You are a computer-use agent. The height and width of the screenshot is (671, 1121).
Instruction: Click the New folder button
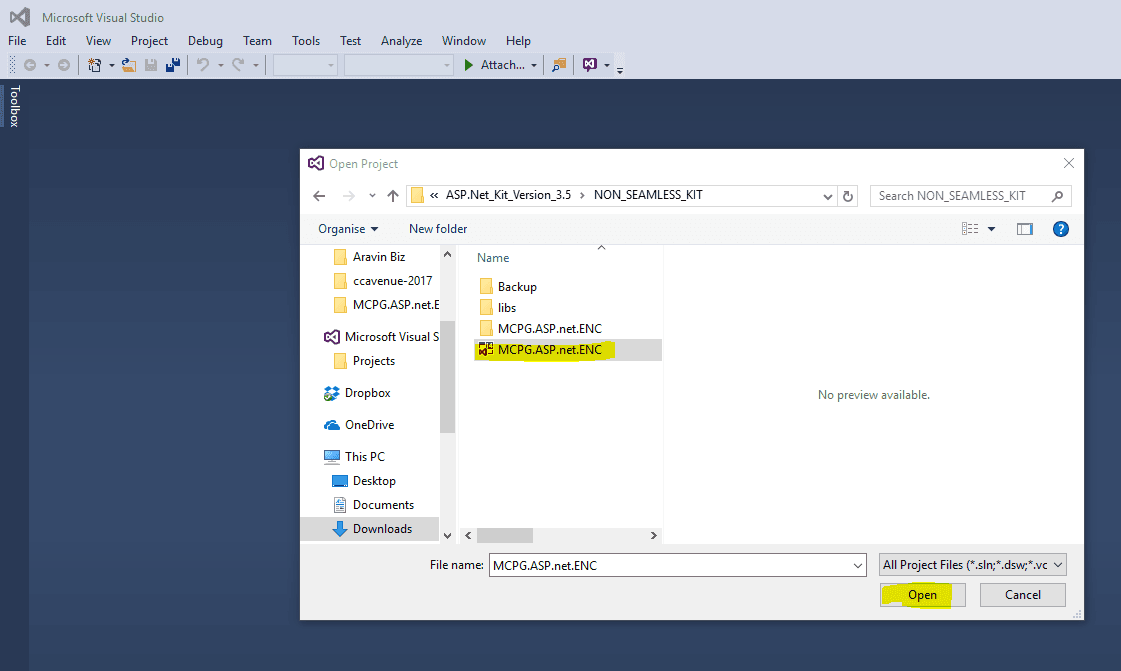438,229
